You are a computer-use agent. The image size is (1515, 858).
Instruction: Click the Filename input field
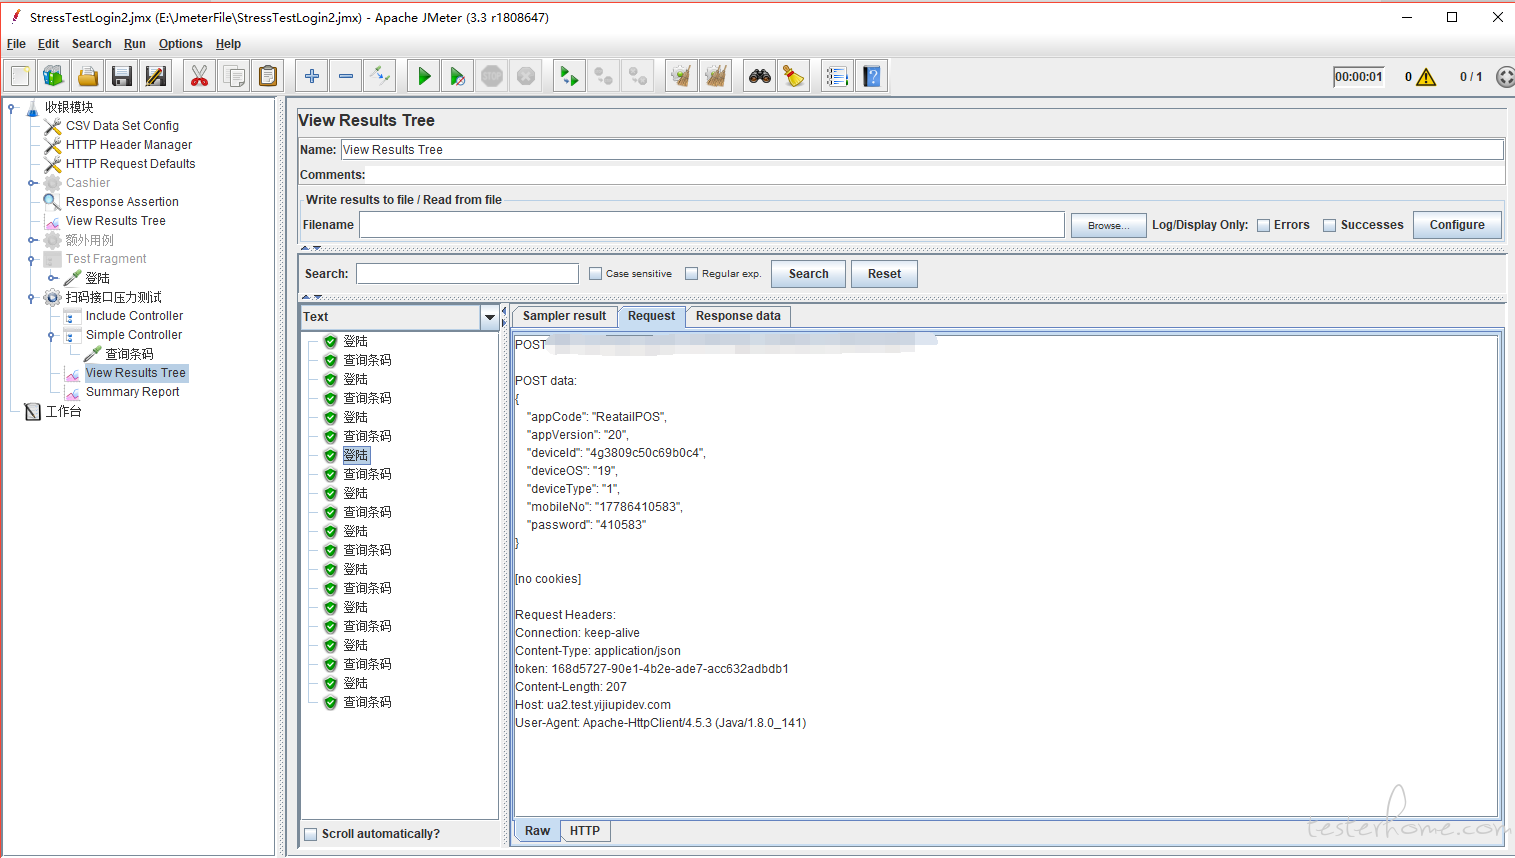click(712, 225)
